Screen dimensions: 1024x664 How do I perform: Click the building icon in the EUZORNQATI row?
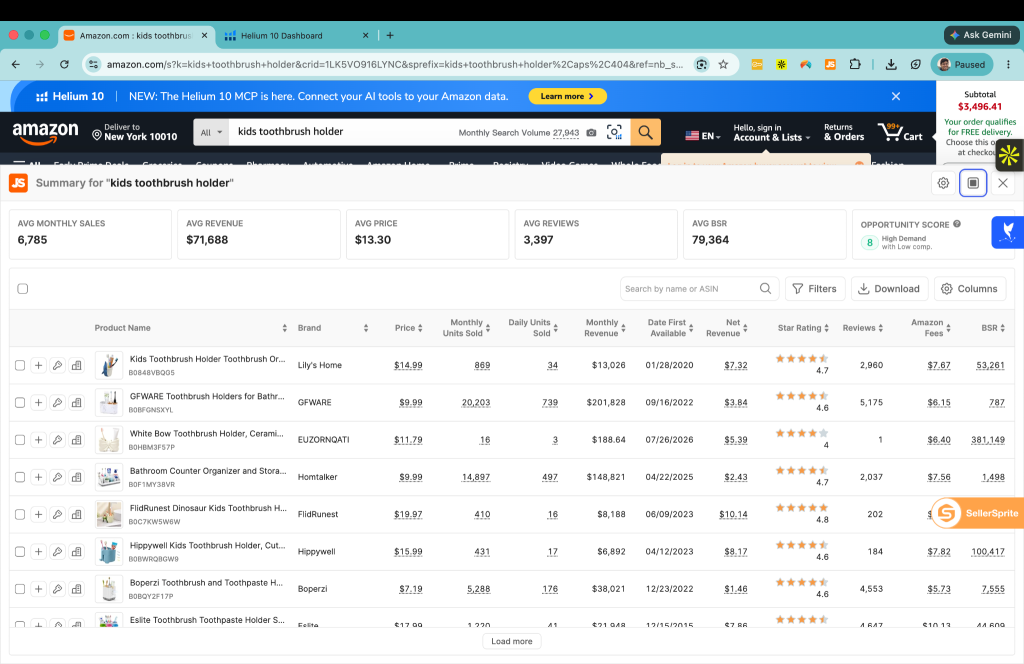[x=76, y=440]
